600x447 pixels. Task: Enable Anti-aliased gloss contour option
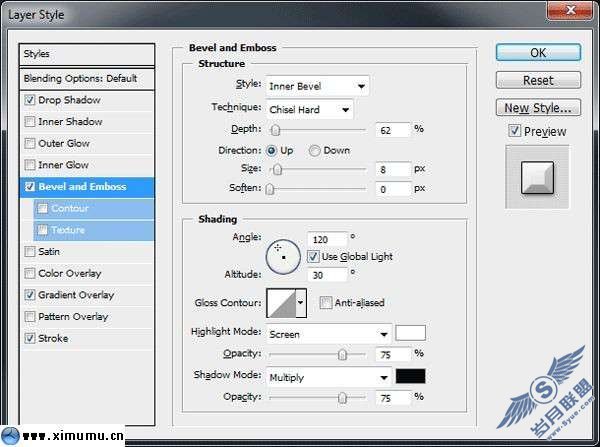click(326, 303)
